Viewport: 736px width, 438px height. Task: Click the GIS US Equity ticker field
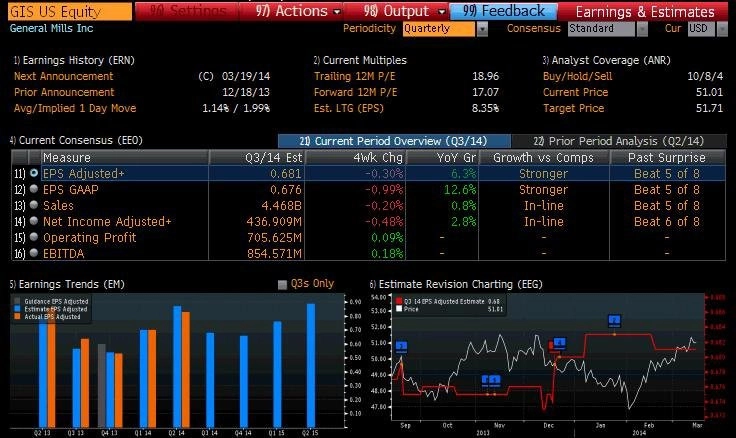[x=70, y=11]
